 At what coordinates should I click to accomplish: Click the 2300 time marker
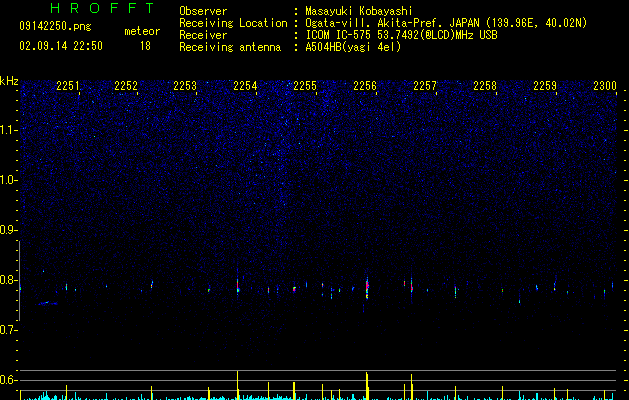pos(605,86)
